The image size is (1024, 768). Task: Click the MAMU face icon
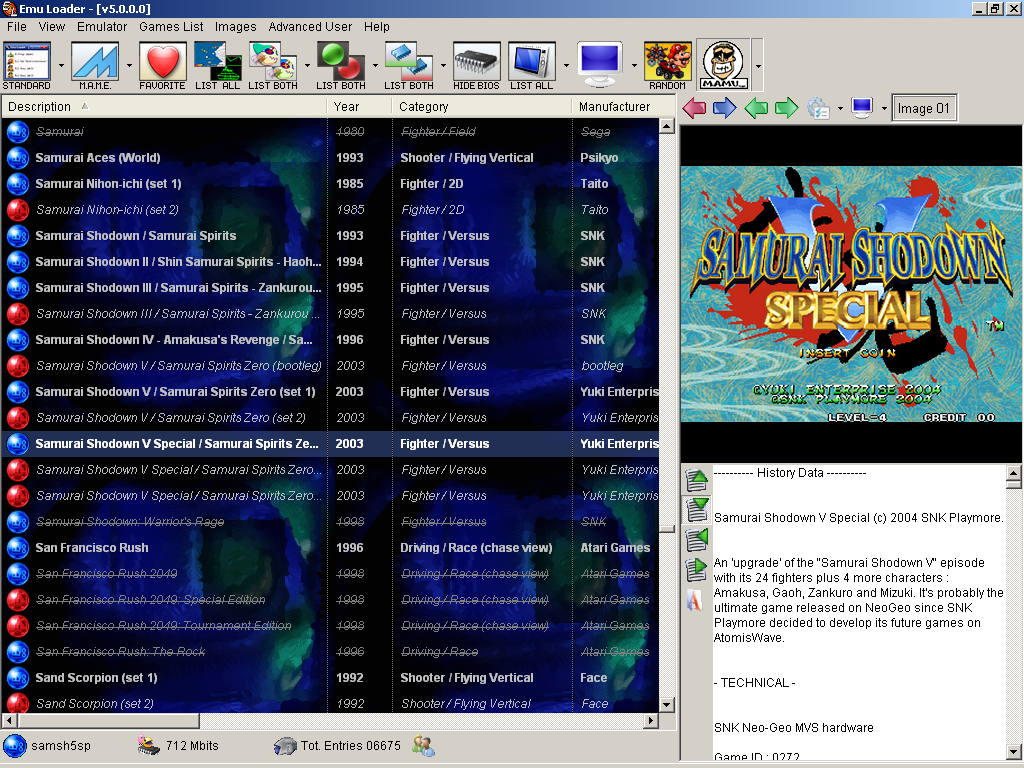click(x=723, y=65)
